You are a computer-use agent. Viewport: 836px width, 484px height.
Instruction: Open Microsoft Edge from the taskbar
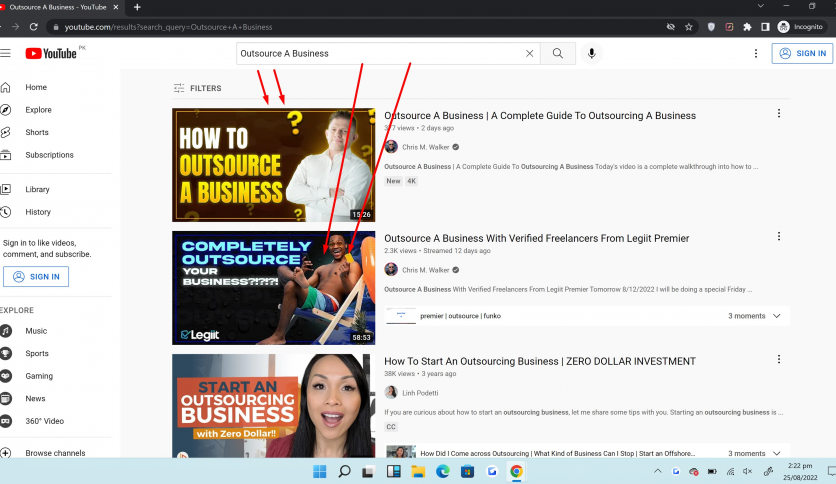443,471
